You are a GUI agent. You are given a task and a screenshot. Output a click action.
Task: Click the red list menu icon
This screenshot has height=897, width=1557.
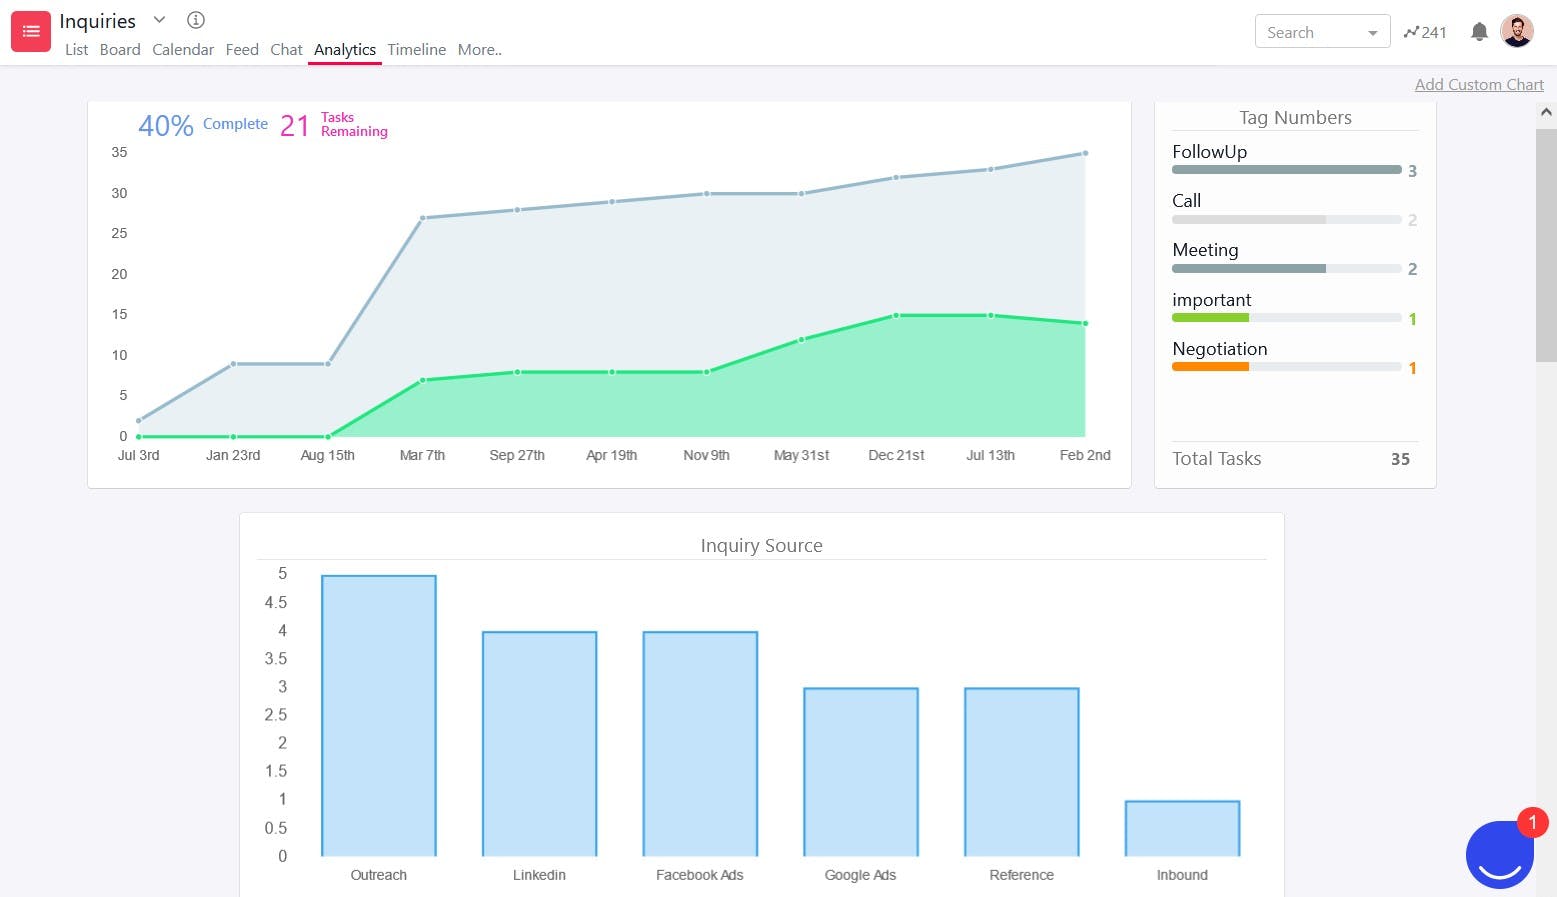(31, 32)
